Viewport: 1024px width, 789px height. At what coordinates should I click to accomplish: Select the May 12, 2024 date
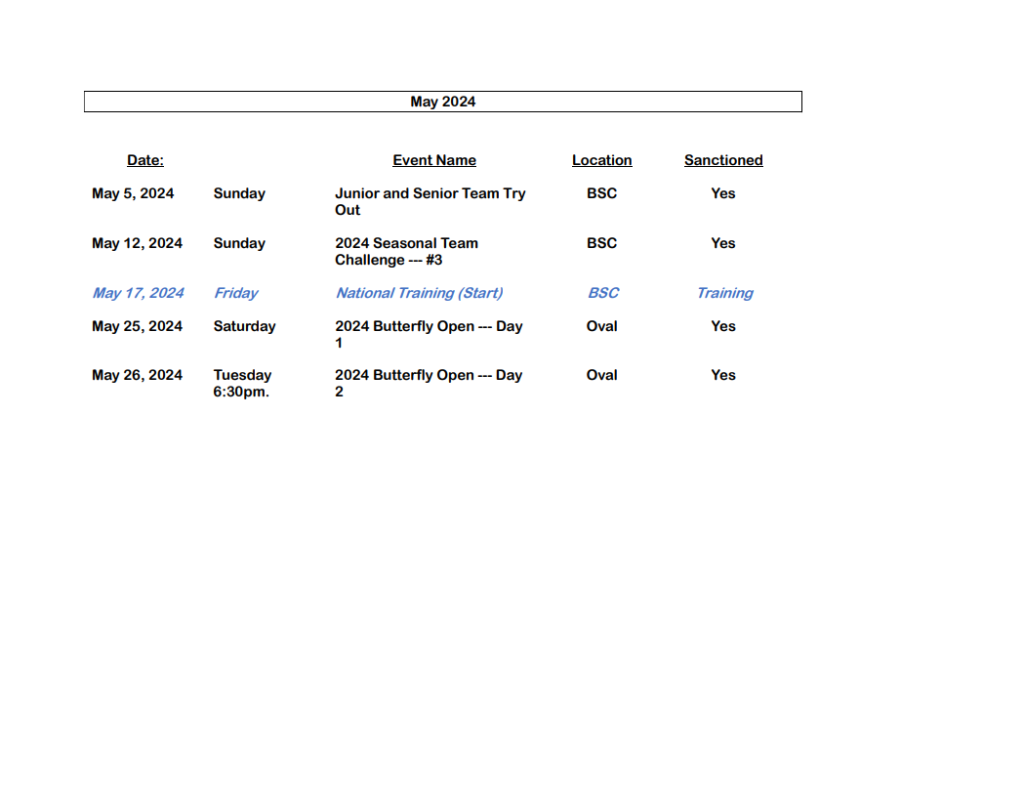tap(137, 243)
